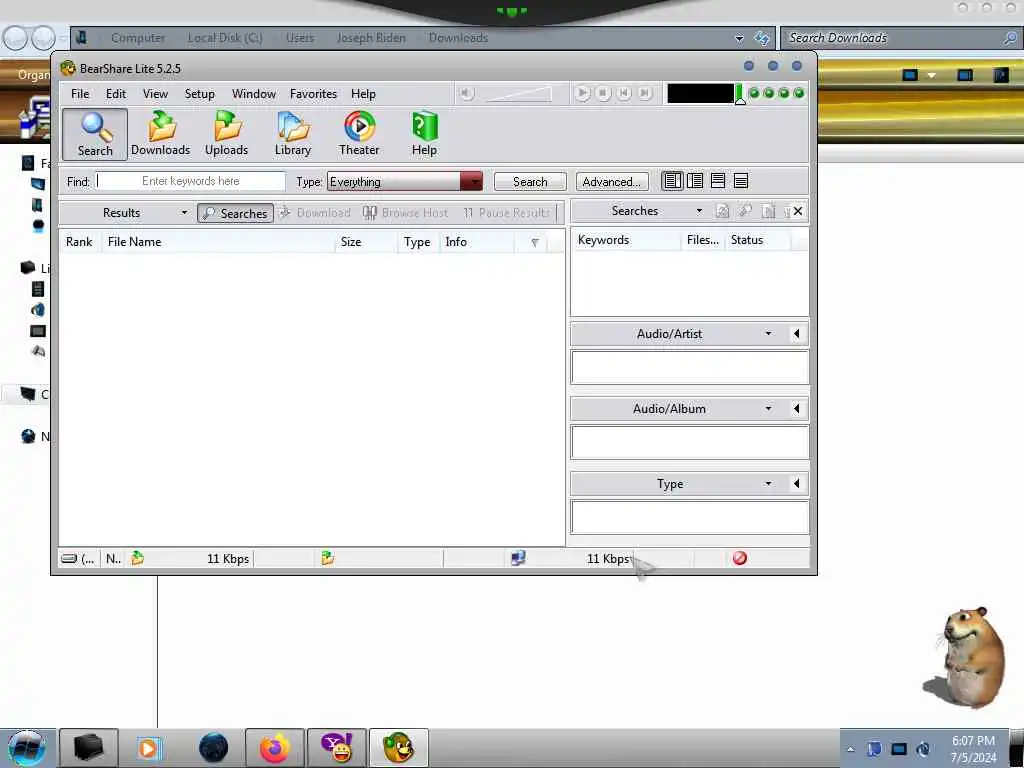Click the Pause Results toolbar button

point(506,213)
